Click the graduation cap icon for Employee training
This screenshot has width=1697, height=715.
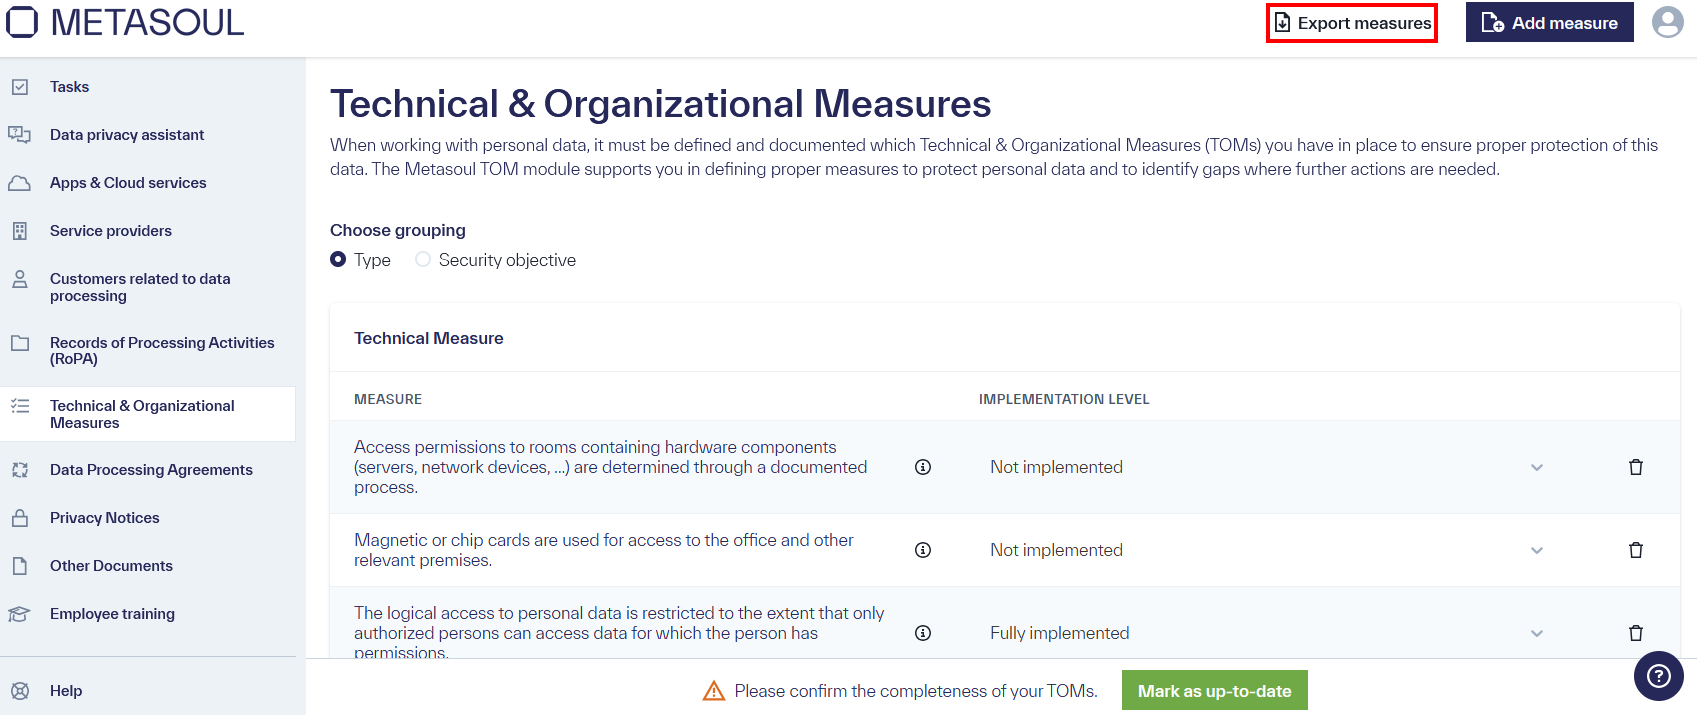click(x=20, y=614)
